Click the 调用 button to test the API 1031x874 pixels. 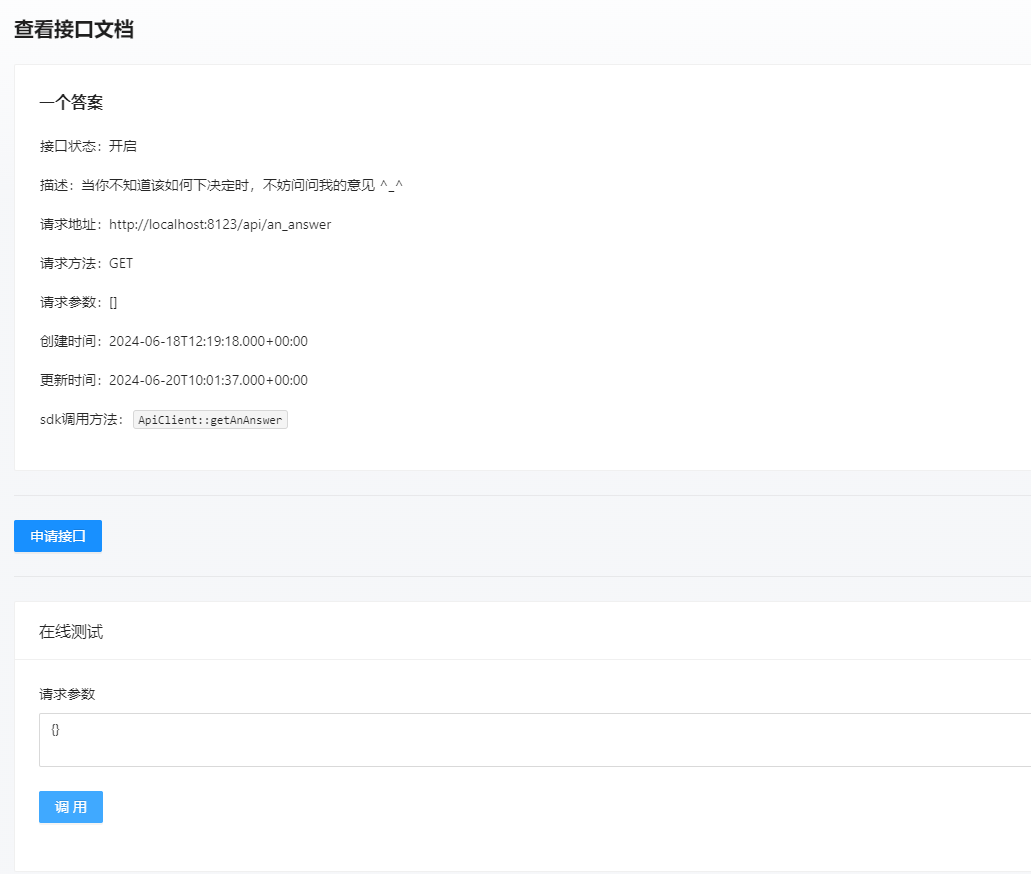(70, 807)
